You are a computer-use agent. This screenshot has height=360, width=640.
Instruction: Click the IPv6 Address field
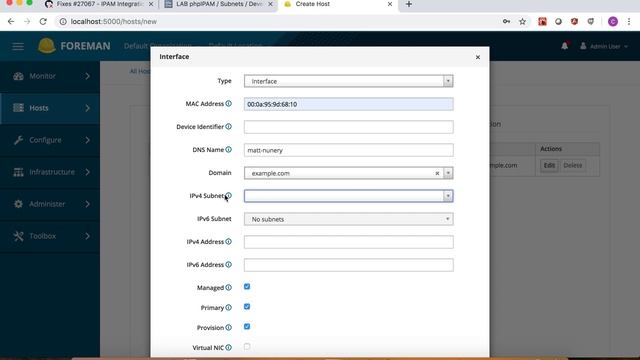tap(349, 265)
